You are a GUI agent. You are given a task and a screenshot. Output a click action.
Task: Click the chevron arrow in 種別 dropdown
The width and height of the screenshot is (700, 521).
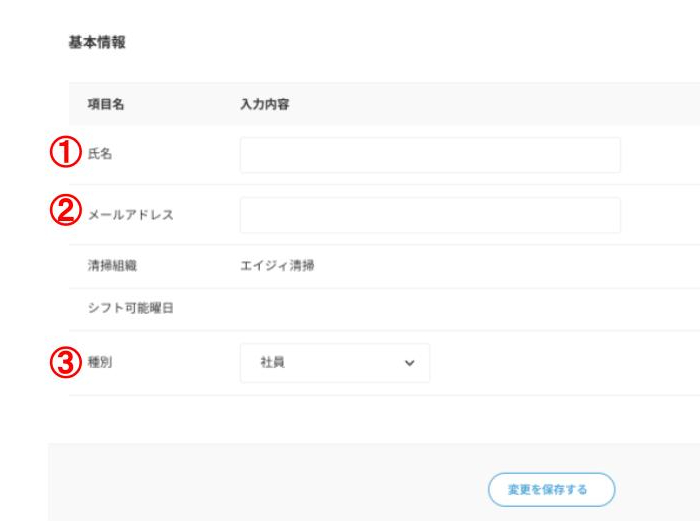(409, 363)
